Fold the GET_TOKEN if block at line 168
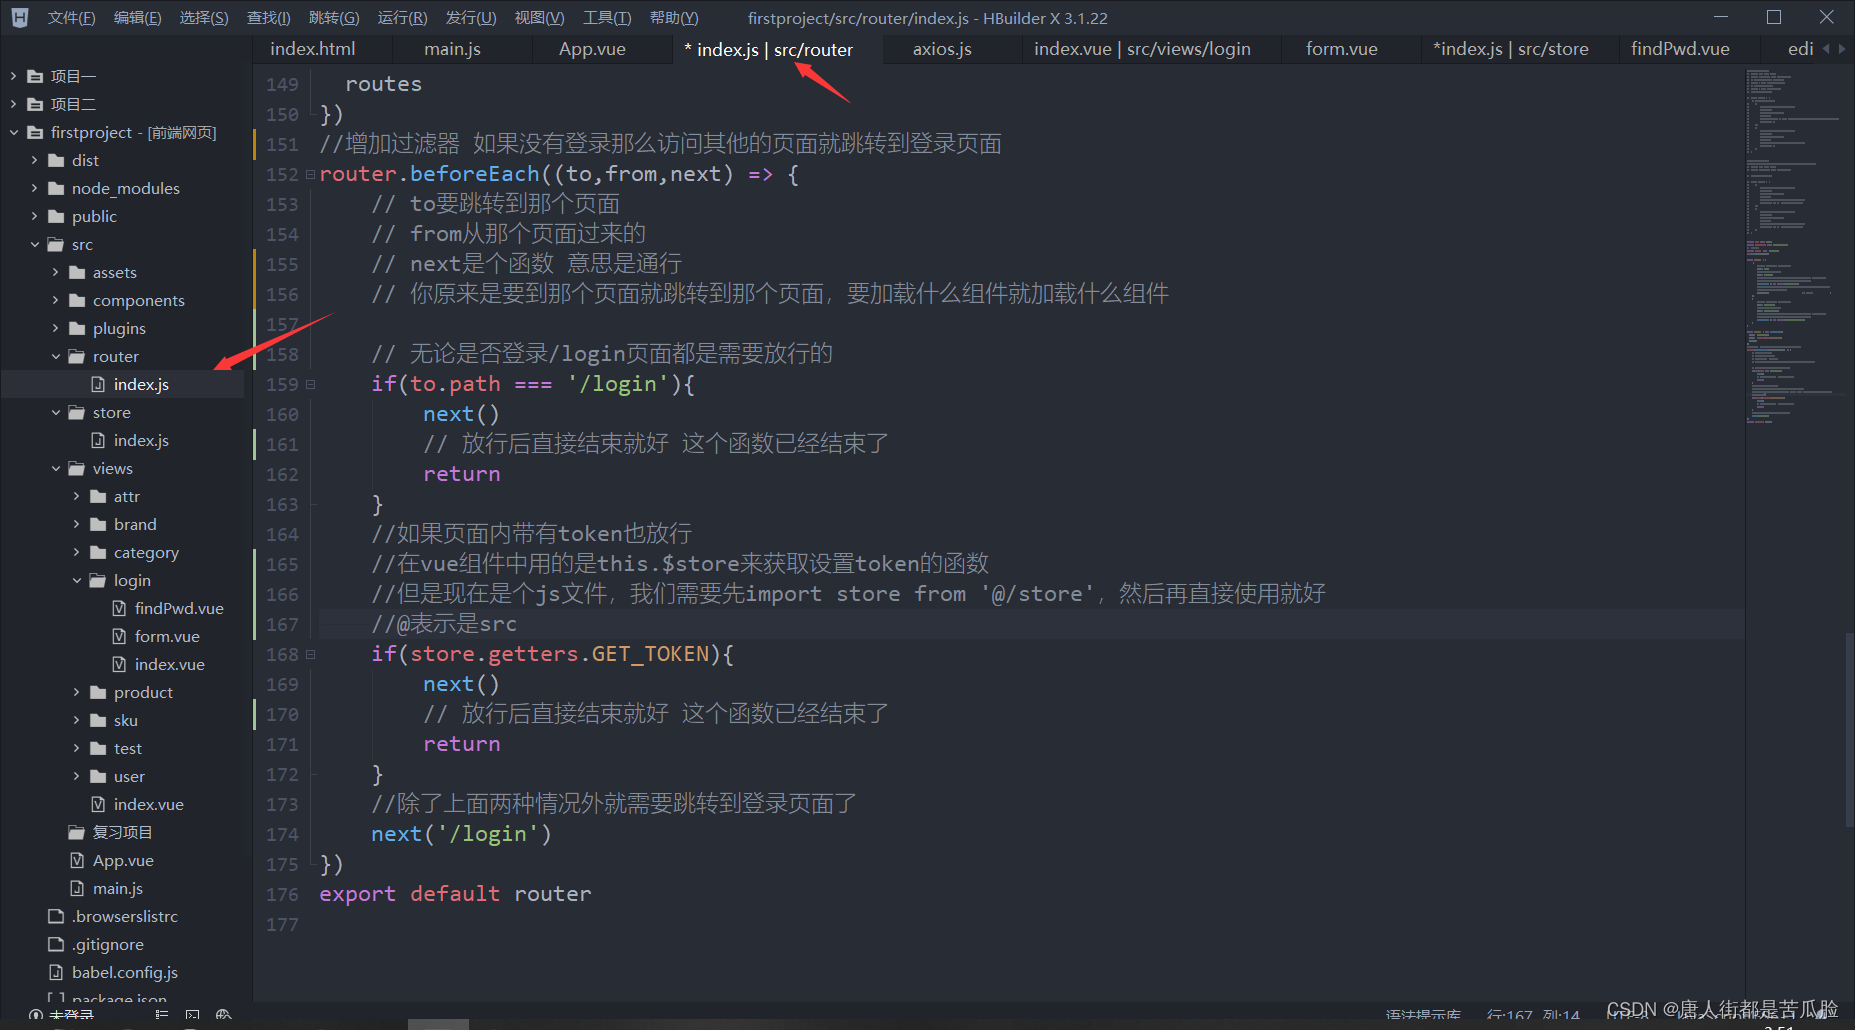This screenshot has height=1030, width=1855. tap(310, 655)
